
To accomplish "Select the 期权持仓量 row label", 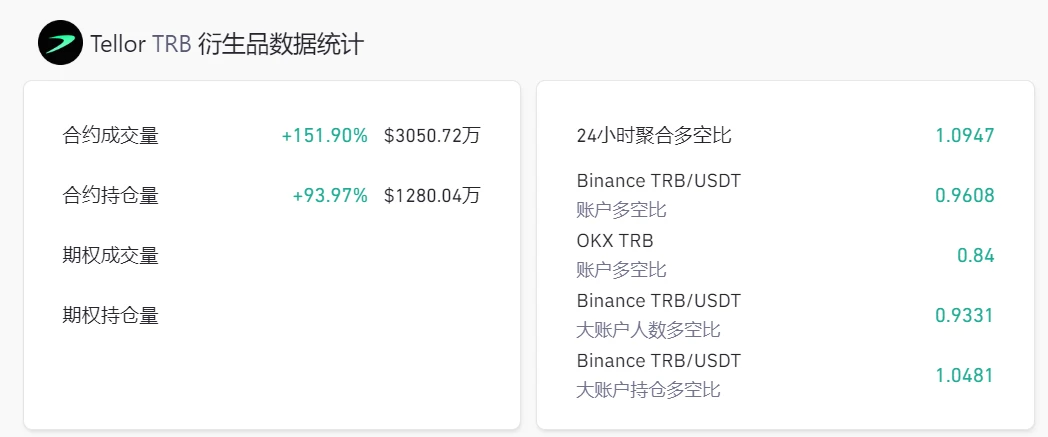I will pos(110,315).
